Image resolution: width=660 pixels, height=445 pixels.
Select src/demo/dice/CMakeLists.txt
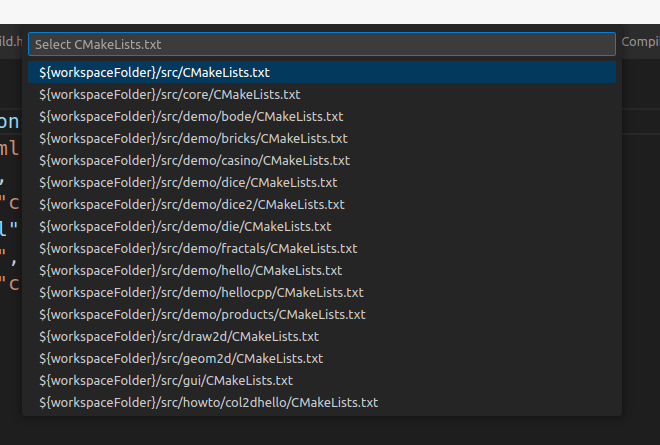188,183
